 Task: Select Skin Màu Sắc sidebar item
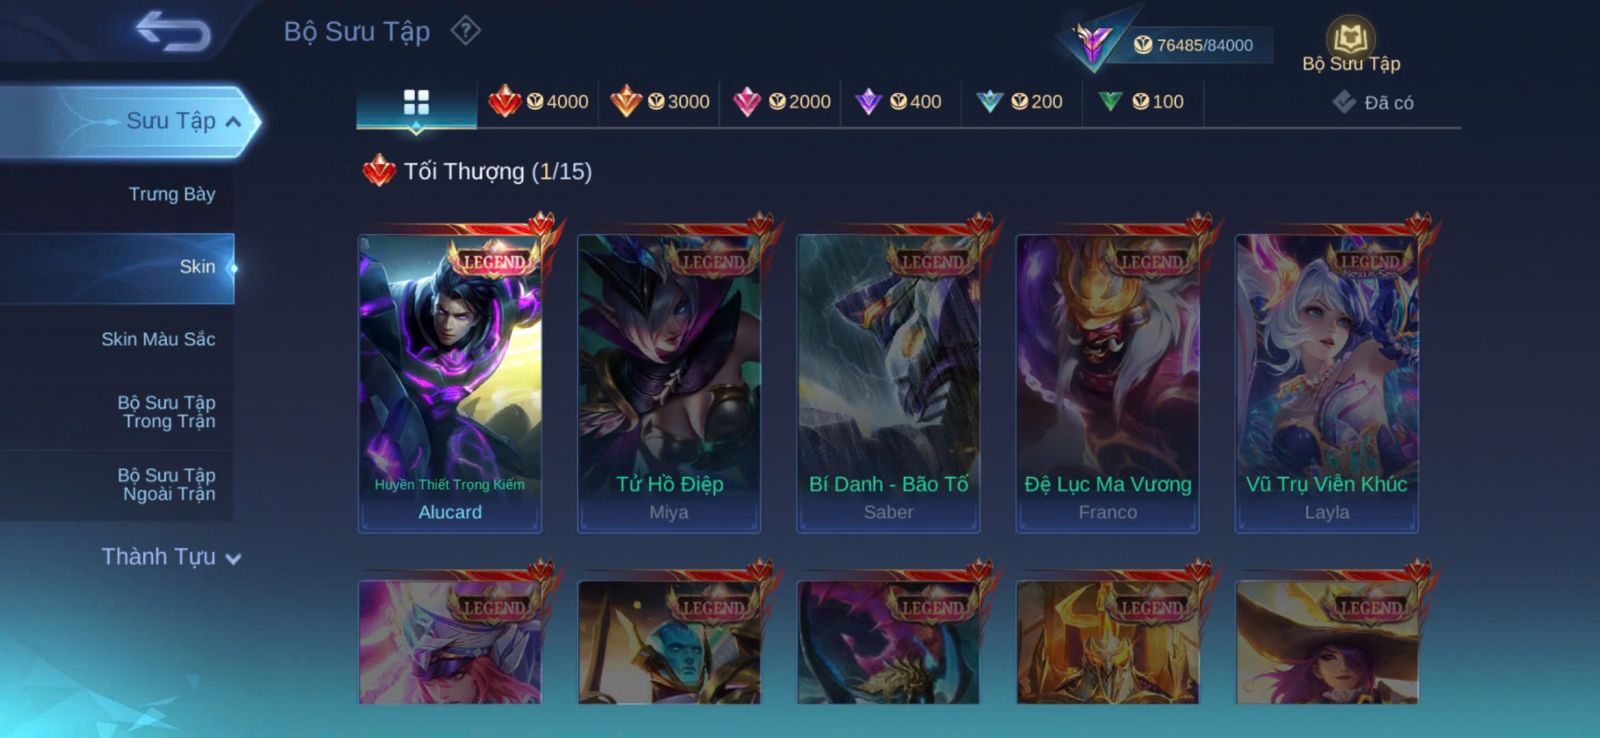click(158, 339)
